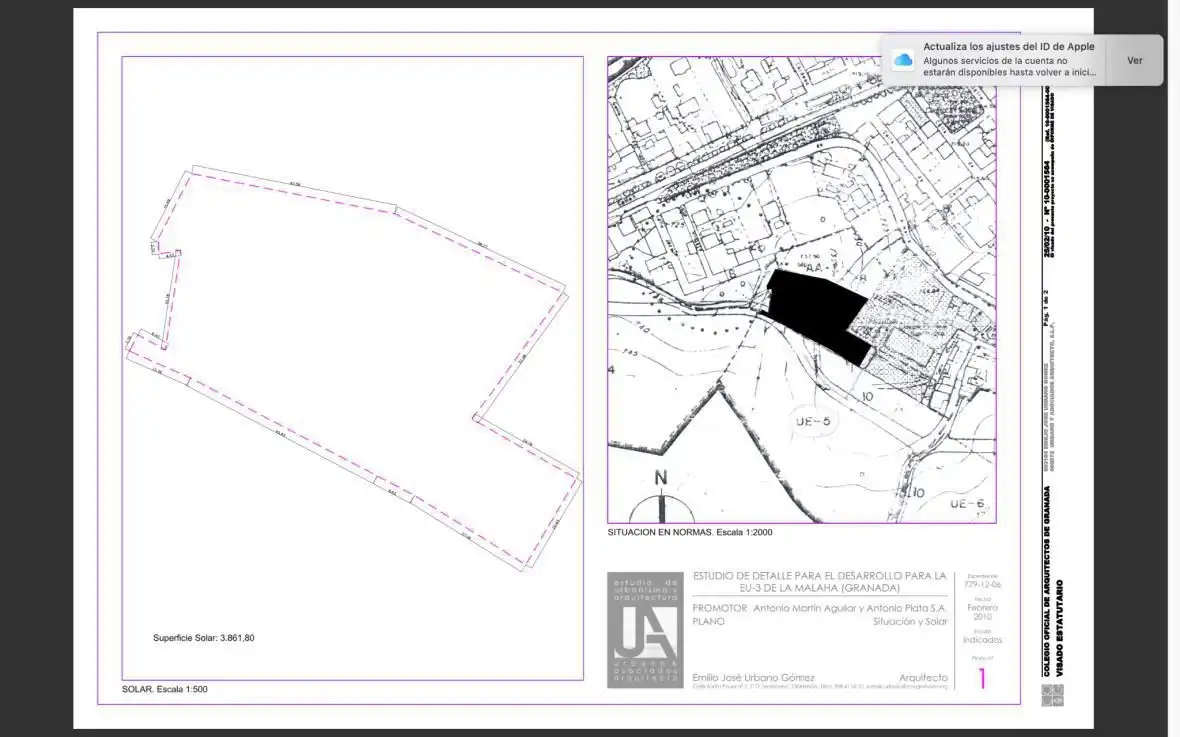1180x737 pixels.
Task: Click the "Indicadas" scale text
Action: pos(982,640)
